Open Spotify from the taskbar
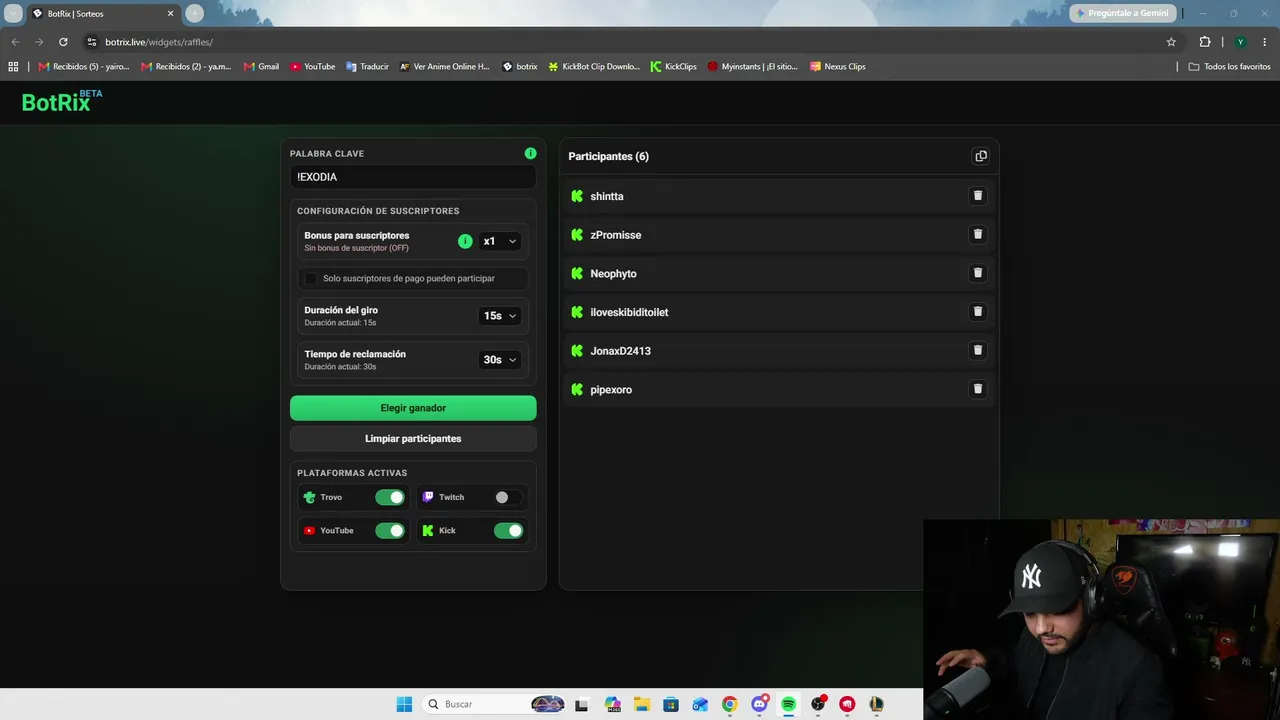 (788, 704)
